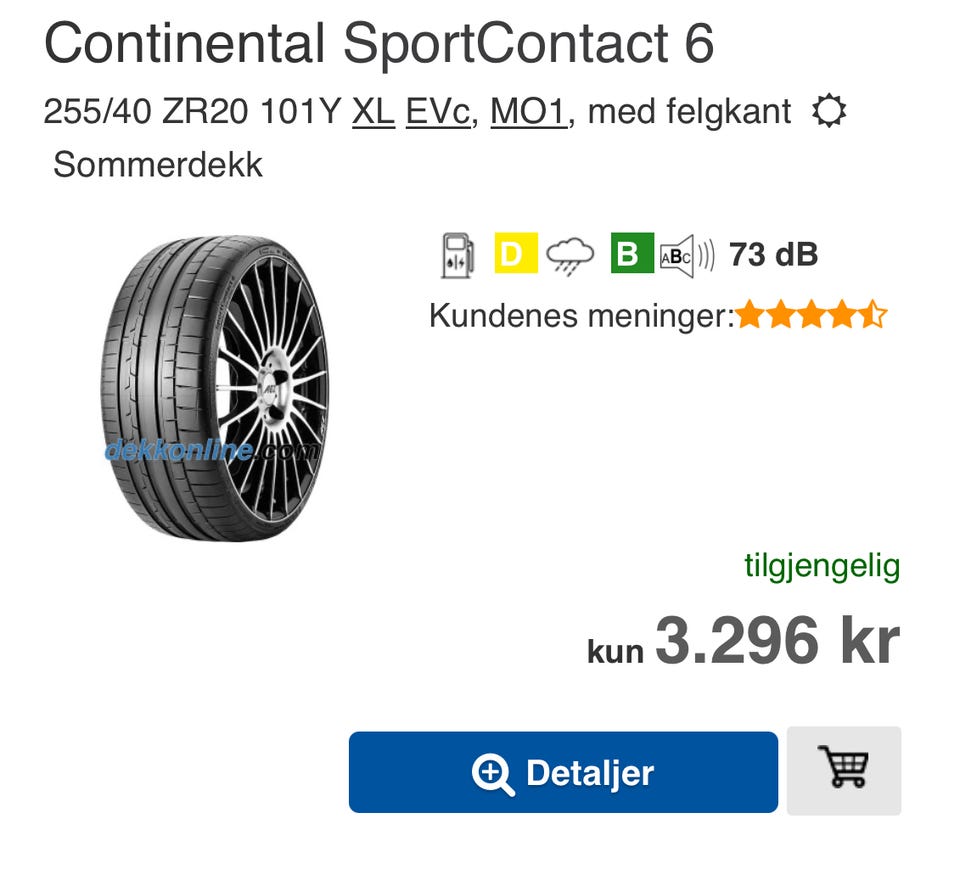Open the tire product image
Image resolution: width=960 pixels, height=869 pixels.
click(214, 386)
